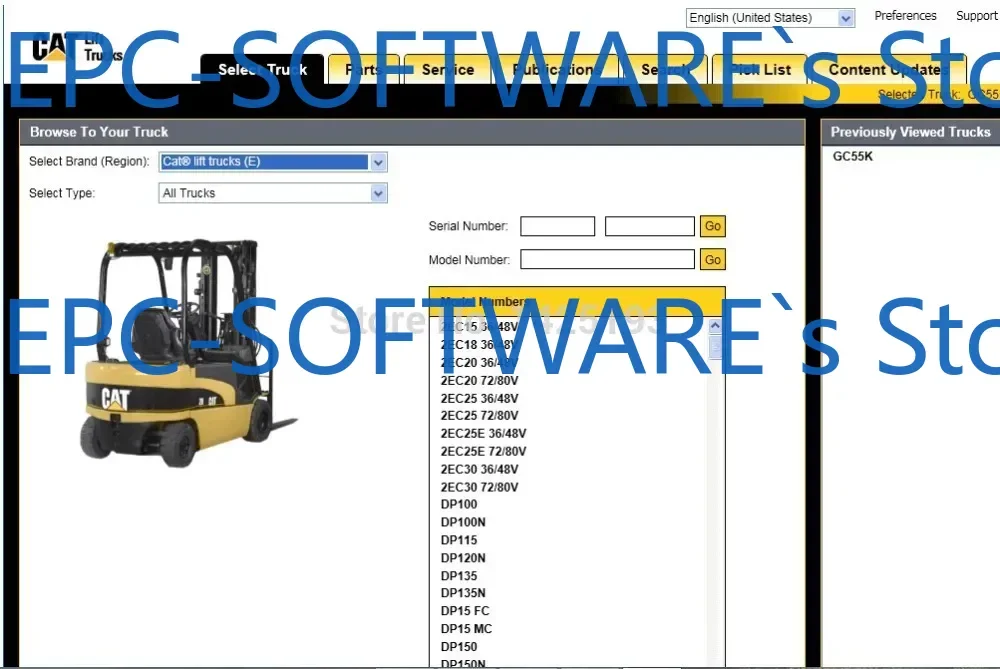Screen dimensions: 1000x669
Task: Select model 2EC30 36/48V
Action: pyautogui.click(x=479, y=469)
